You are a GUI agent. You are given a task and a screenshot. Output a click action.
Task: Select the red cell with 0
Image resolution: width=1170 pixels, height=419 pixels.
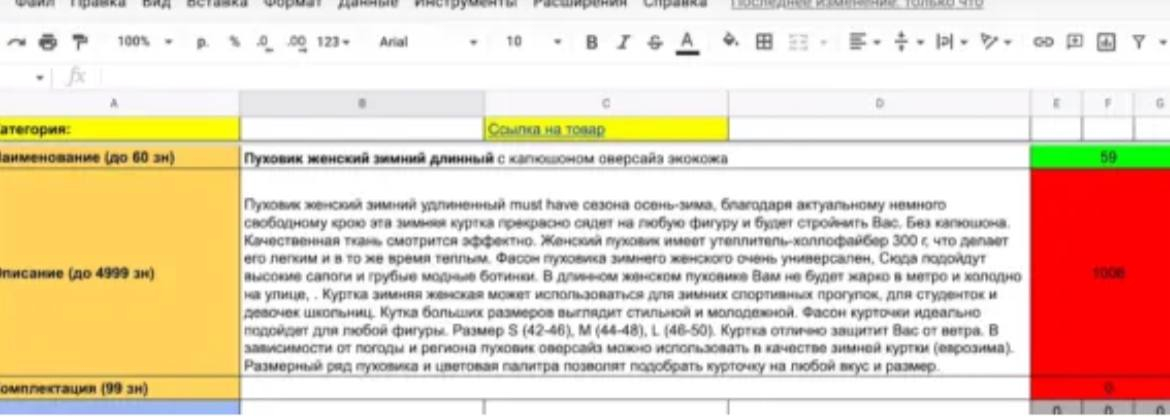1100,388
